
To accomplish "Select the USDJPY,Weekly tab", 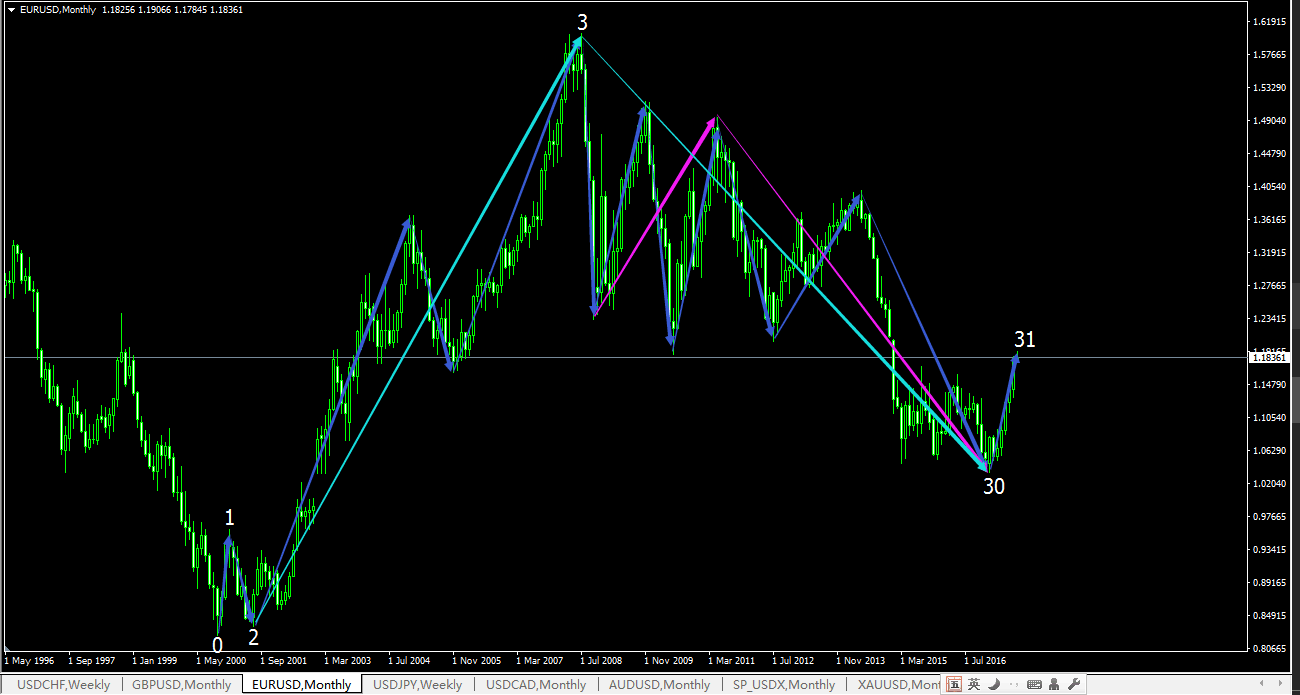I will pyautogui.click(x=417, y=684).
